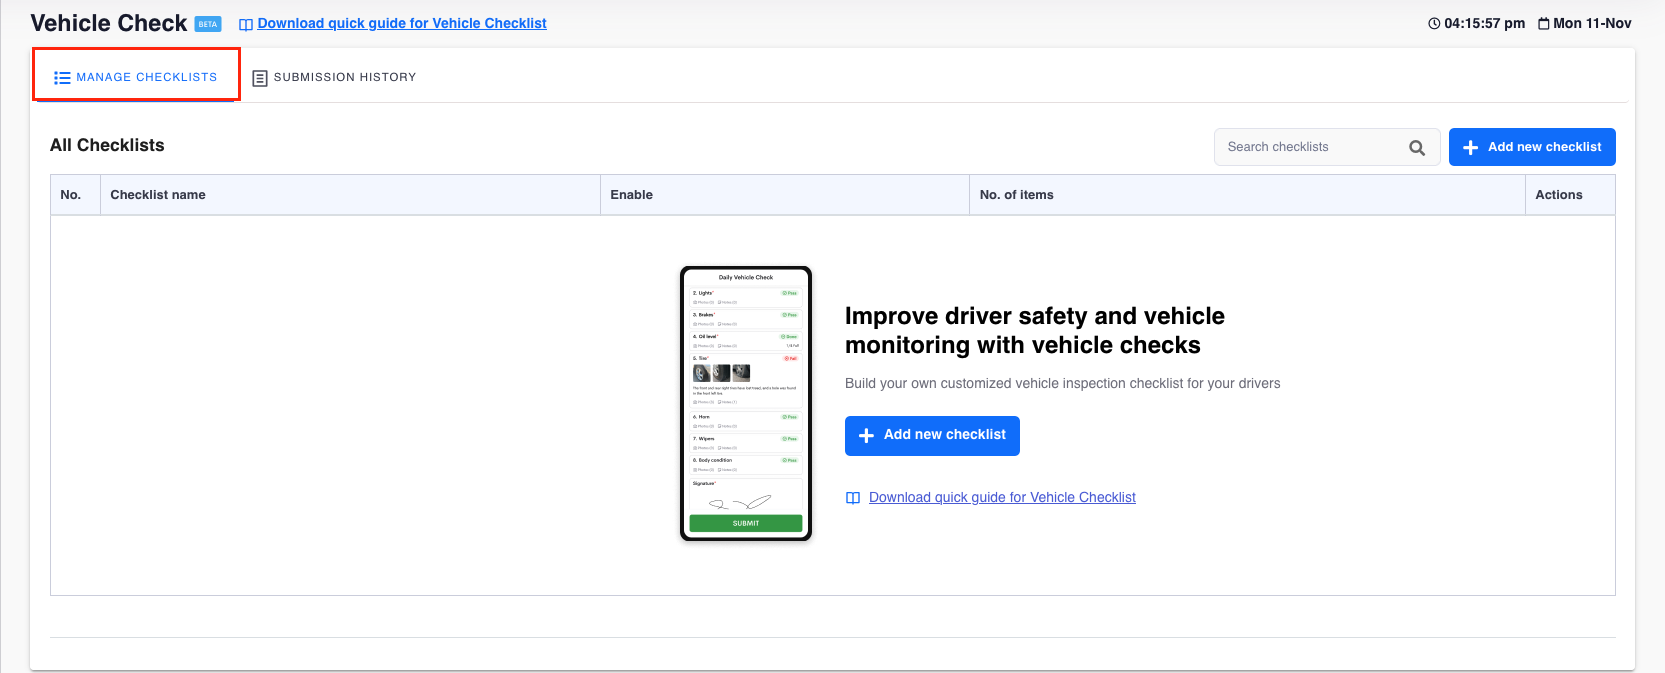Screen dimensions: 1665x673
Task: Select the Manage Checklists tab
Action: click(136, 77)
